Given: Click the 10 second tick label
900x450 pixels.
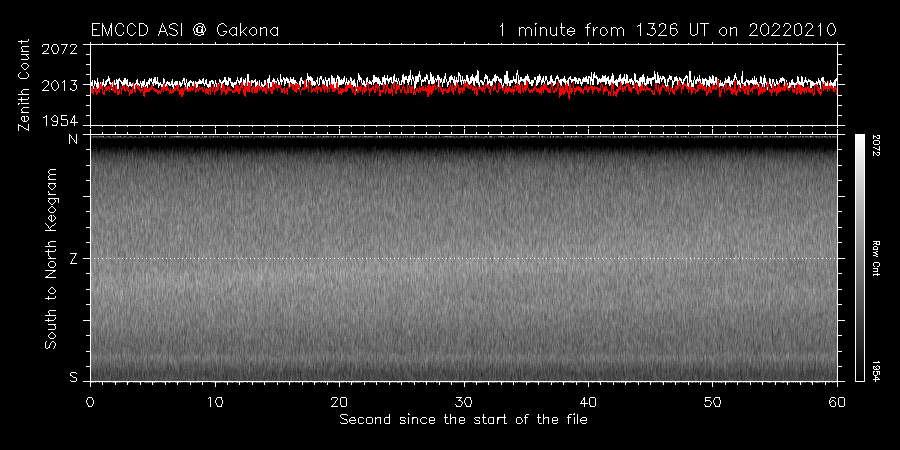Looking at the screenshot, I should pos(215,401).
